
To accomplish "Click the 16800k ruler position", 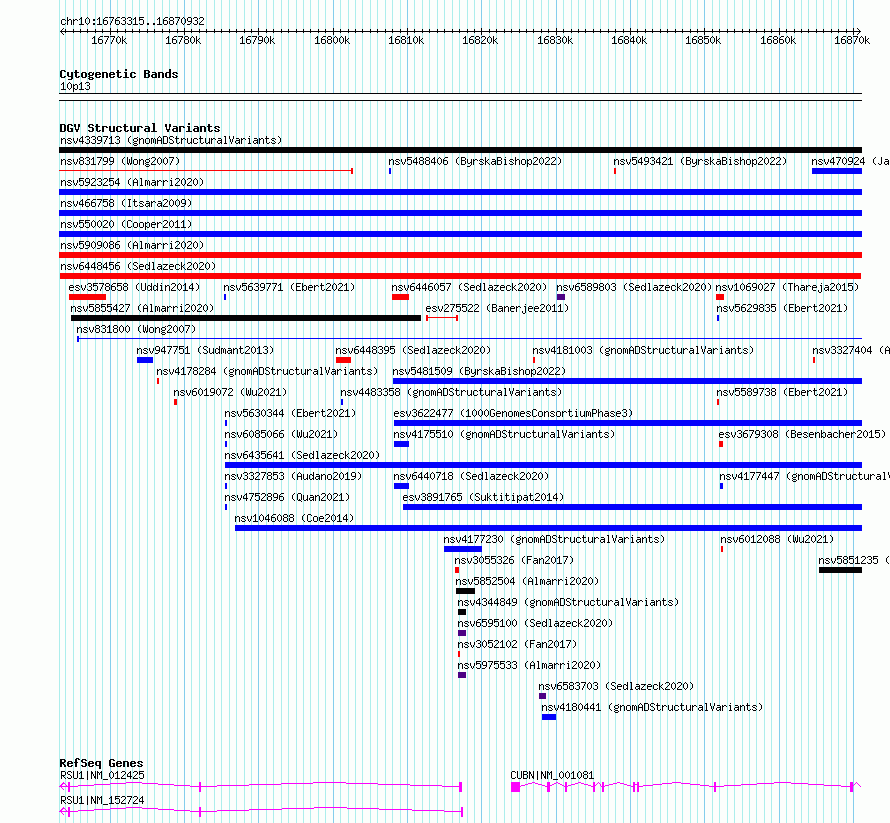I will pyautogui.click(x=332, y=40).
